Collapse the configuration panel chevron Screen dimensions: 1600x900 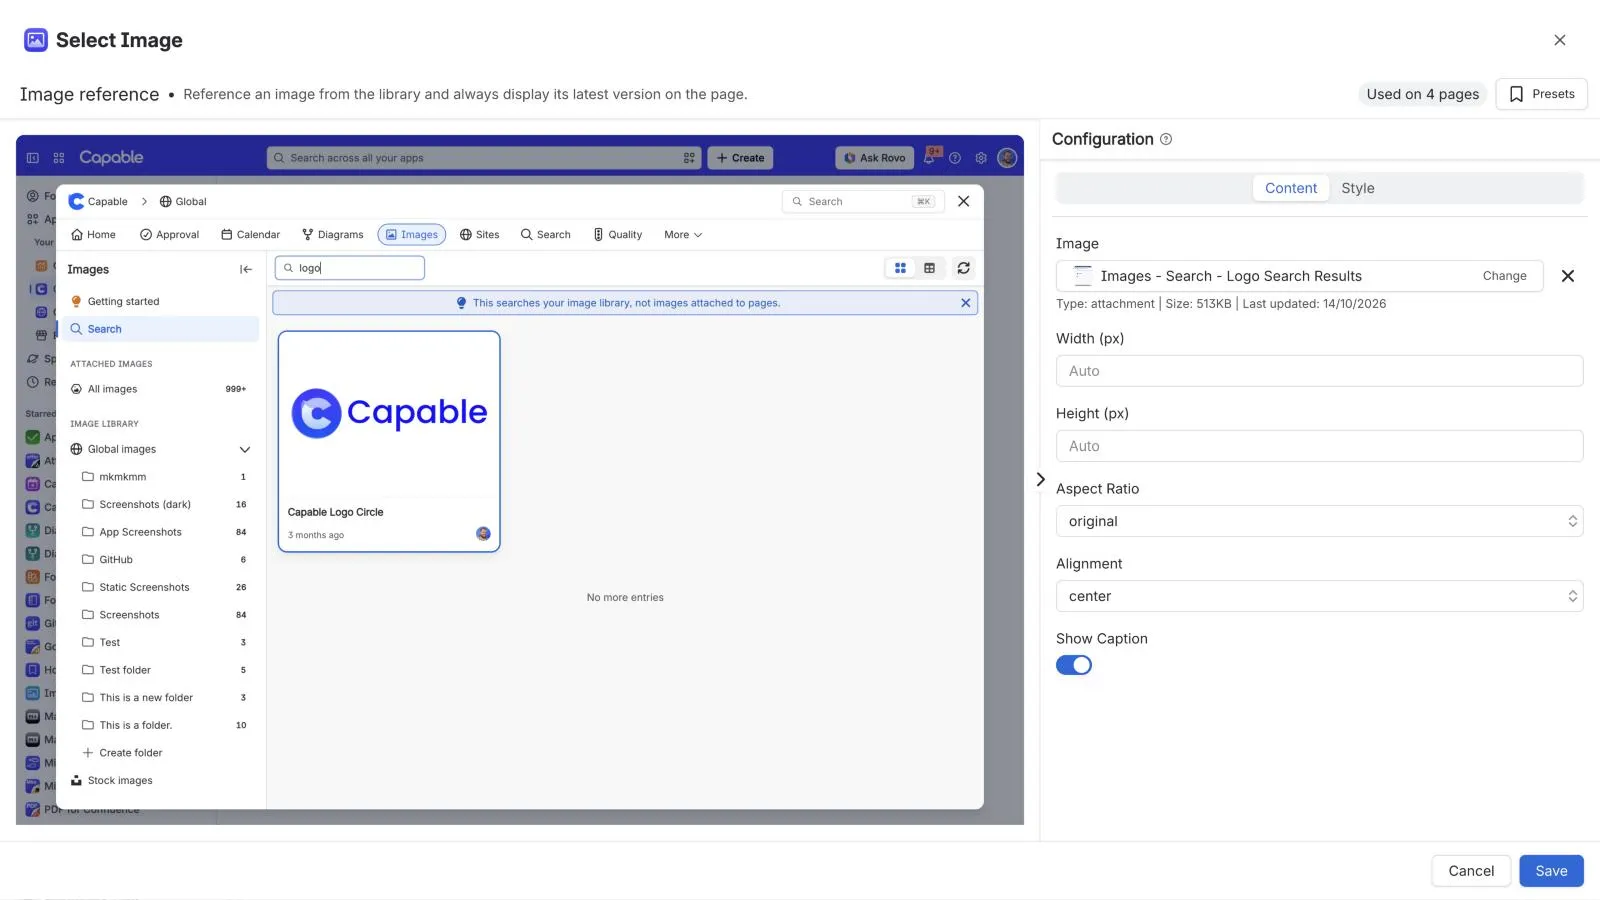coord(1040,480)
